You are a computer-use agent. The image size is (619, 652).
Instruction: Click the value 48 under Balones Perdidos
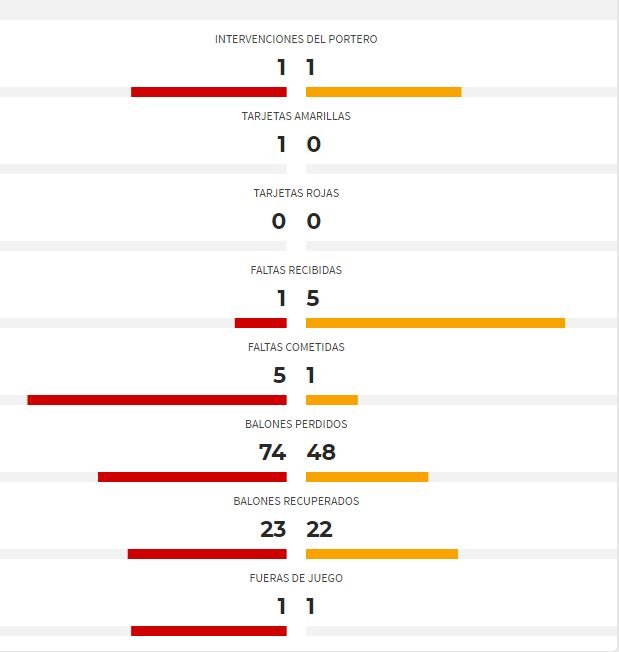321,452
